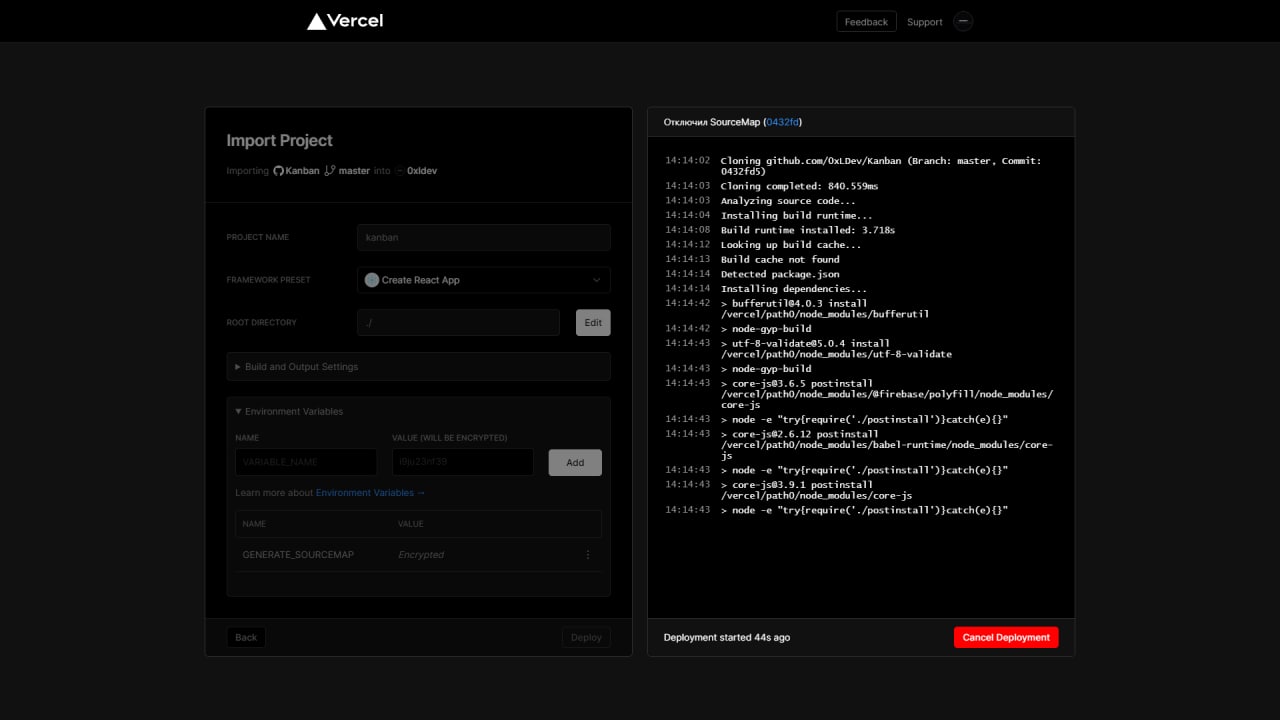The height and width of the screenshot is (720, 1280).
Task: Expand Build and Output Settings
Action: pyautogui.click(x=419, y=367)
